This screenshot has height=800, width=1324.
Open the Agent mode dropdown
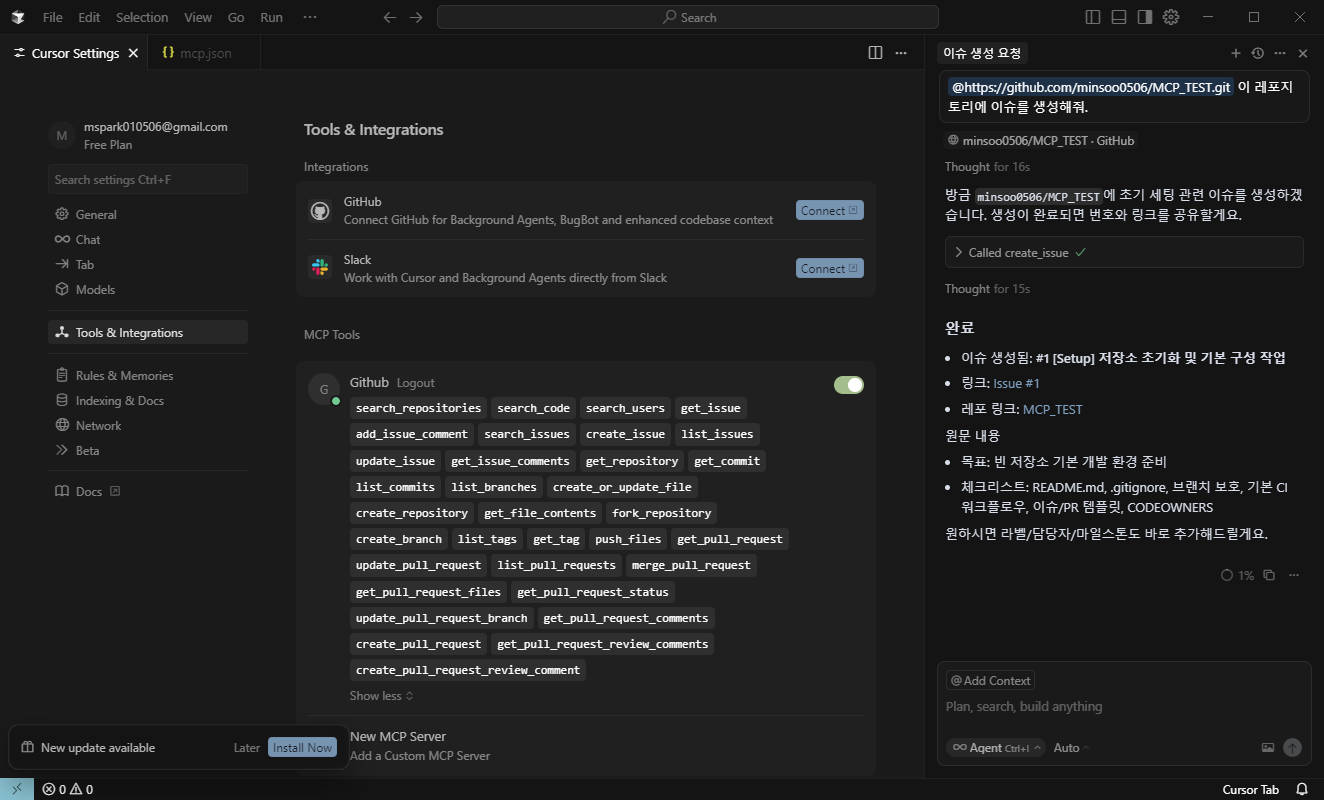pyautogui.click(x=996, y=747)
